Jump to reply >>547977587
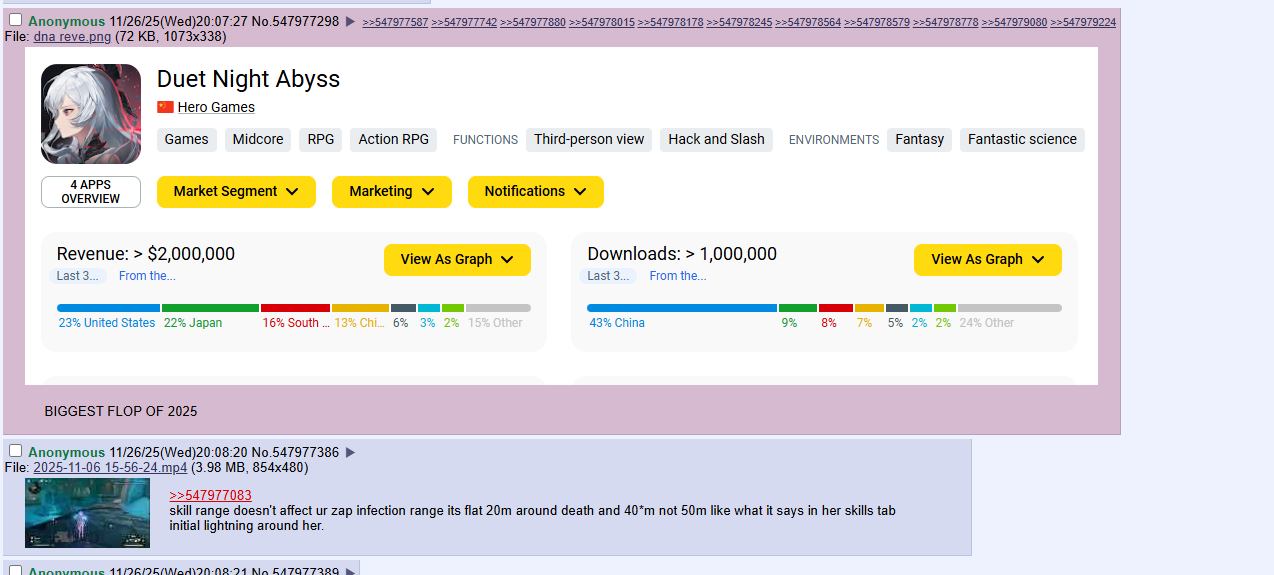The height and width of the screenshot is (575, 1274). [395, 22]
